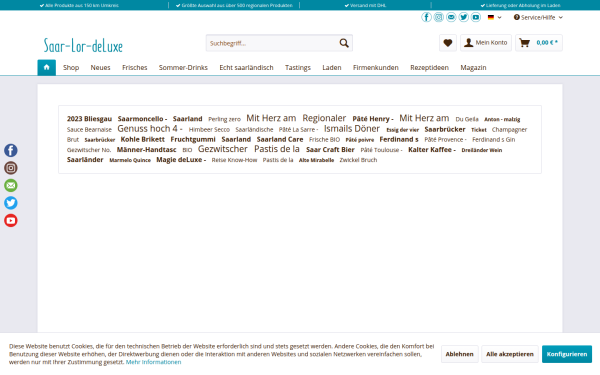
Task: Click the 'Ismails Döner' tag
Action: (x=352, y=129)
